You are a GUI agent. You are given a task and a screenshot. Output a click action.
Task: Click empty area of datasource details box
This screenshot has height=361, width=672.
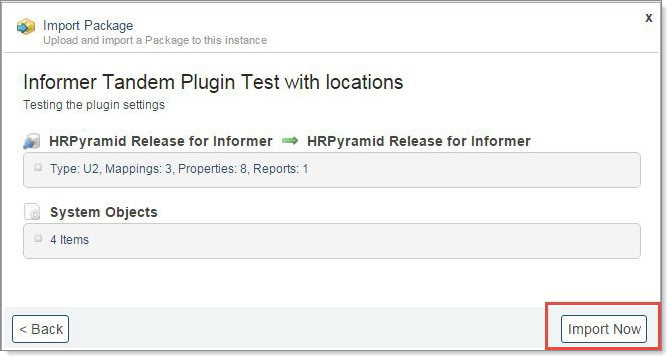[471, 170]
